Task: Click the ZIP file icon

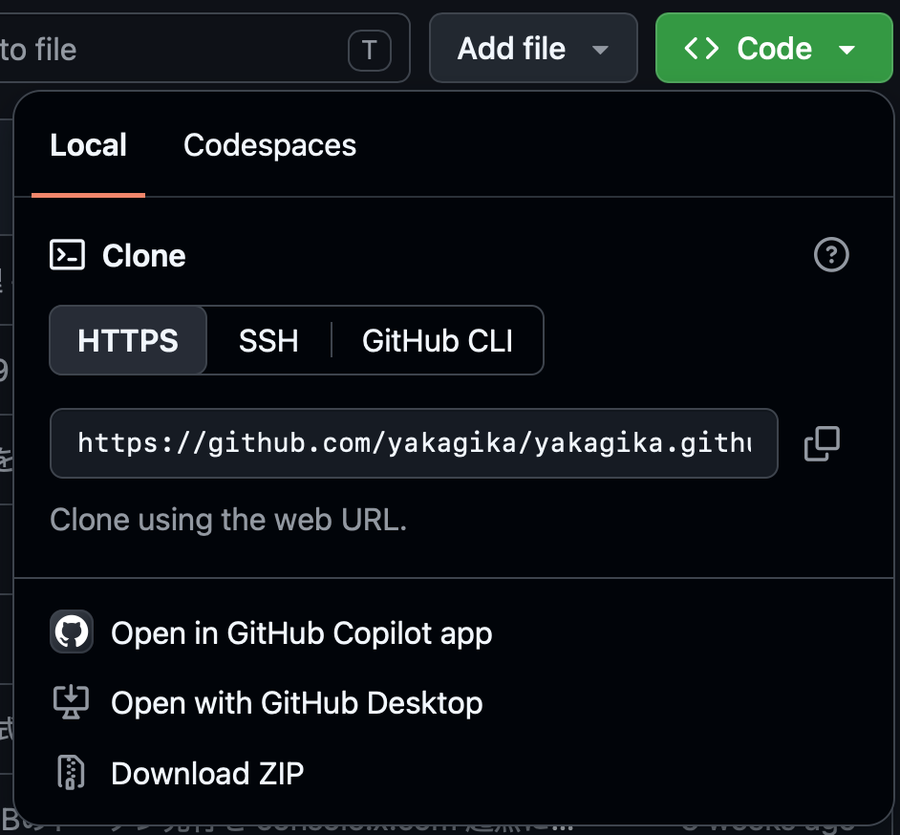Action: click(71, 772)
